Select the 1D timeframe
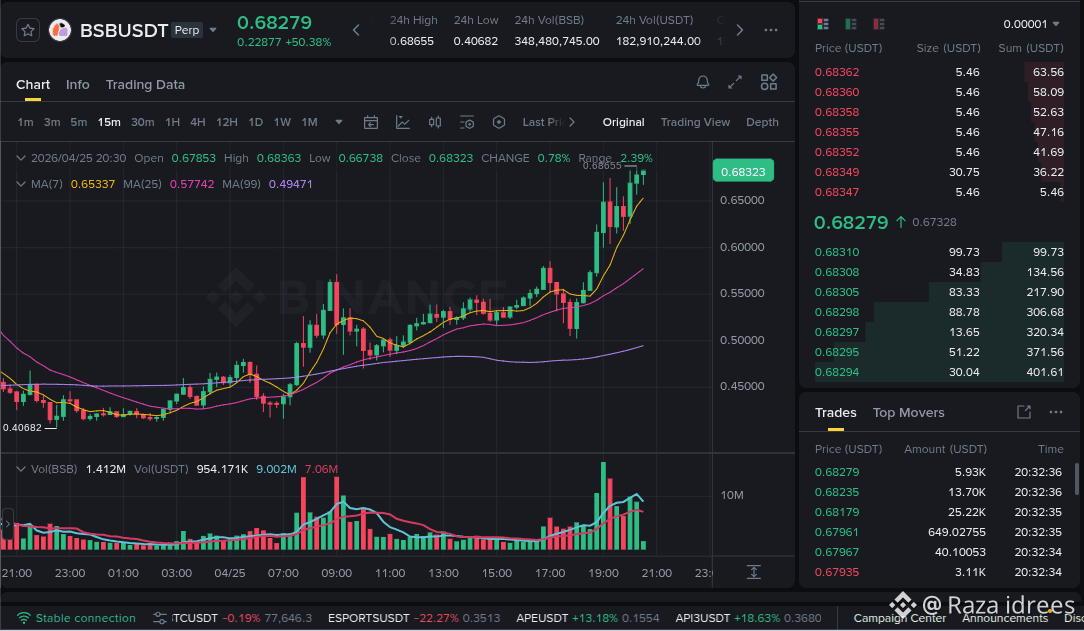 pos(255,122)
